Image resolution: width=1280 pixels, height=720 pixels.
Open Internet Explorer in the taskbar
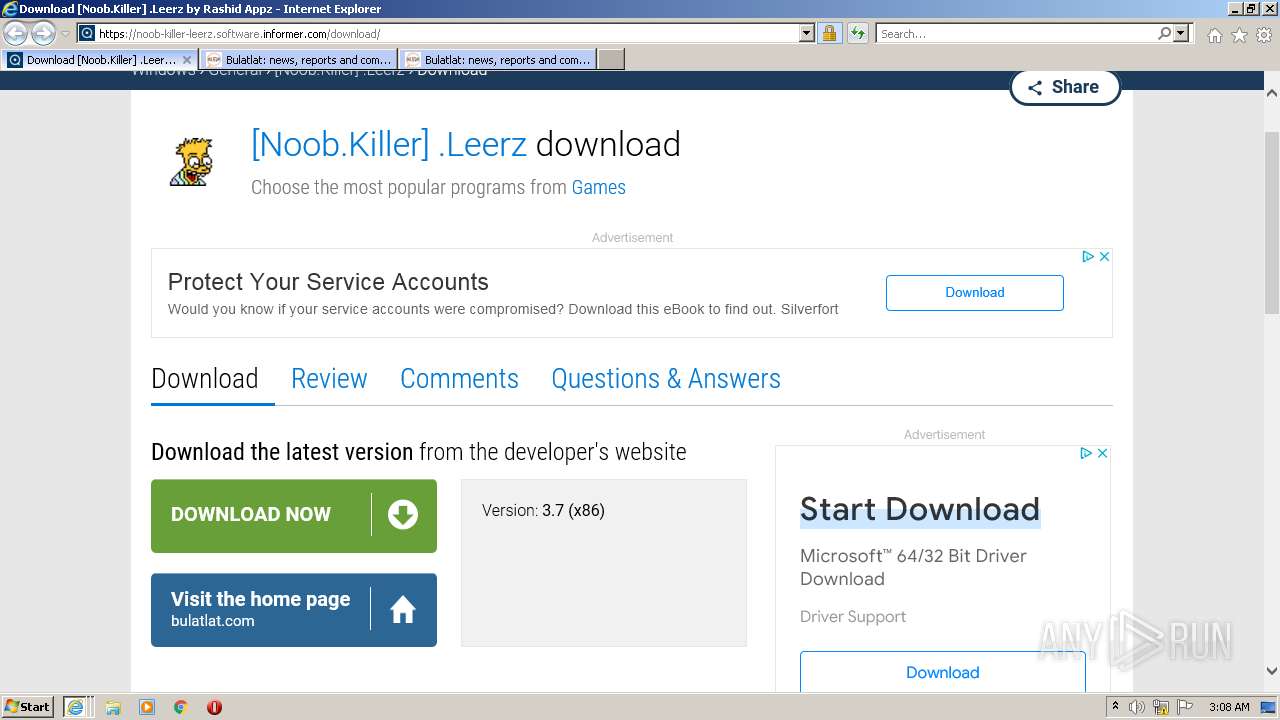pyautogui.click(x=76, y=707)
